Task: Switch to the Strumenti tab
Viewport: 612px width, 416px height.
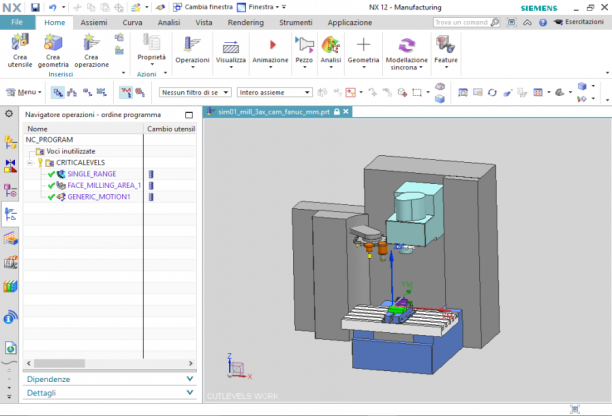Action: (295, 23)
